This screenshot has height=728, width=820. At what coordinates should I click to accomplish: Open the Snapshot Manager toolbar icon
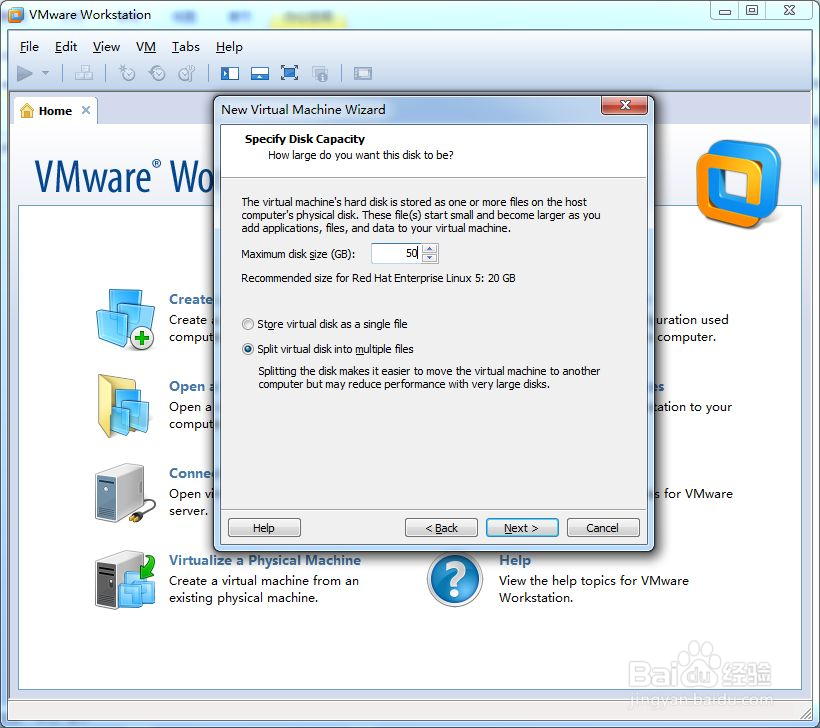click(187, 73)
